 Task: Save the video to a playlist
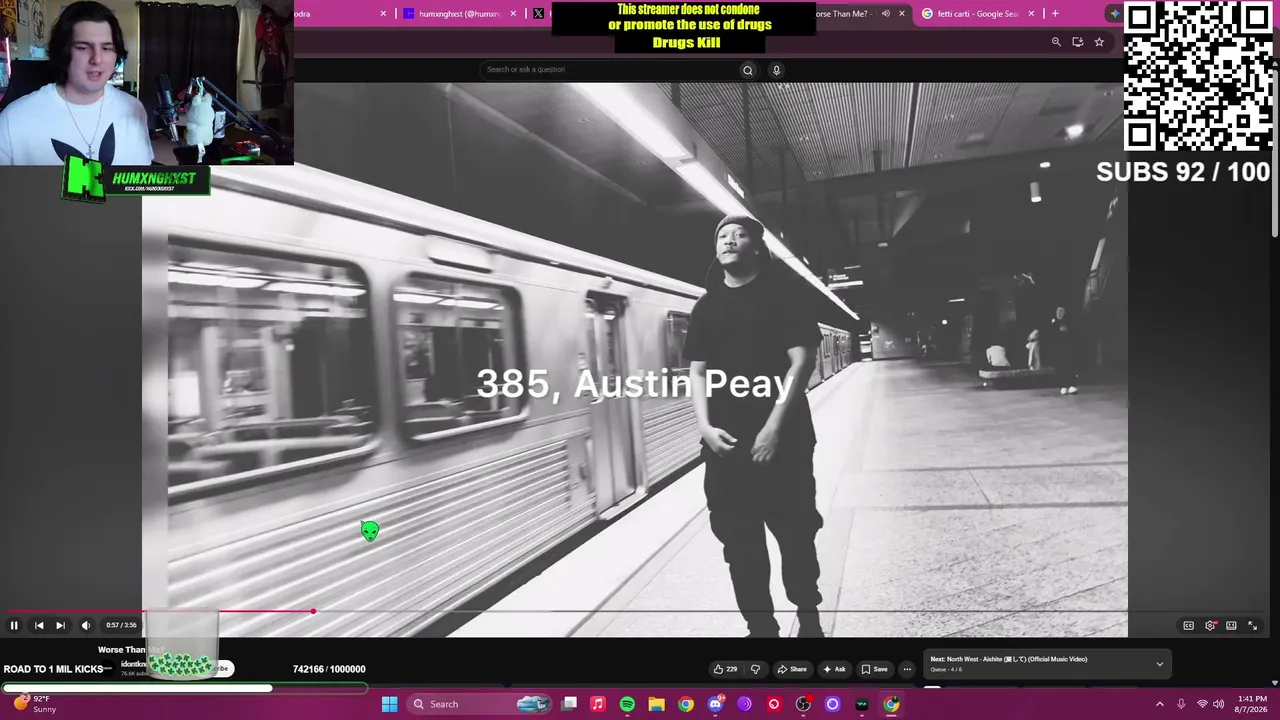pyautogui.click(x=874, y=669)
